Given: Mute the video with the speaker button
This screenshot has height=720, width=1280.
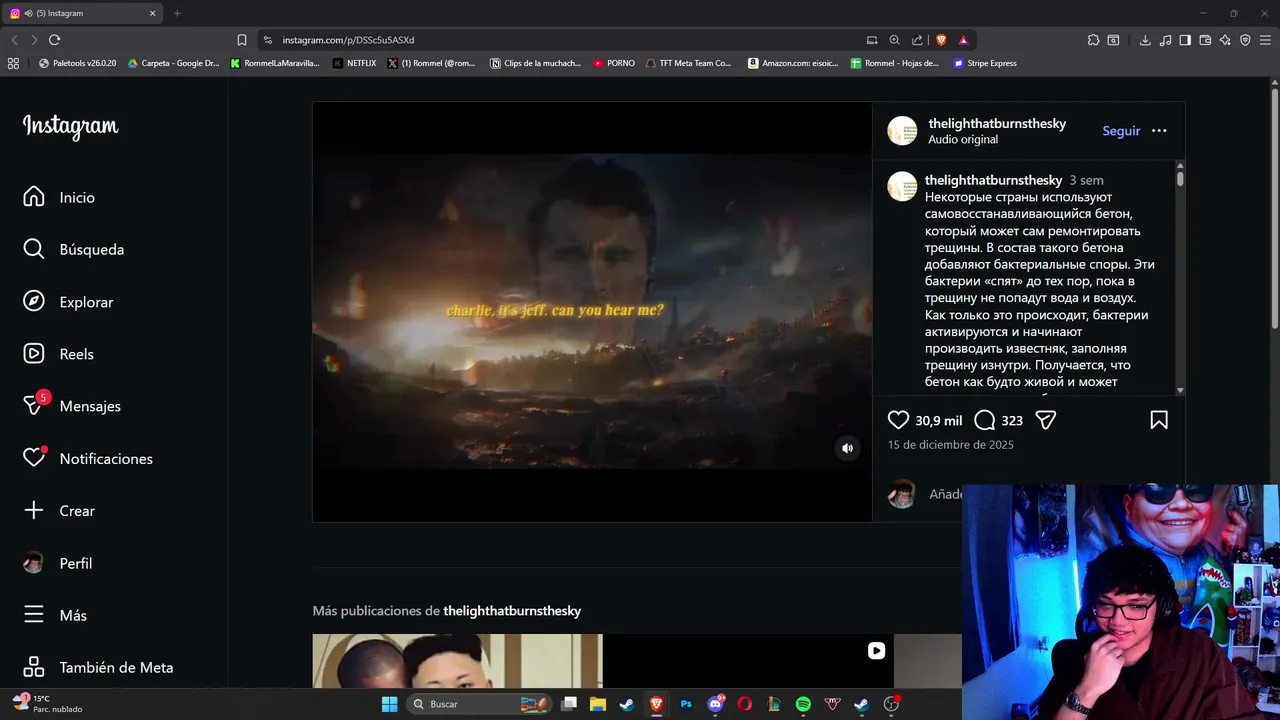Looking at the screenshot, I should pos(847,448).
